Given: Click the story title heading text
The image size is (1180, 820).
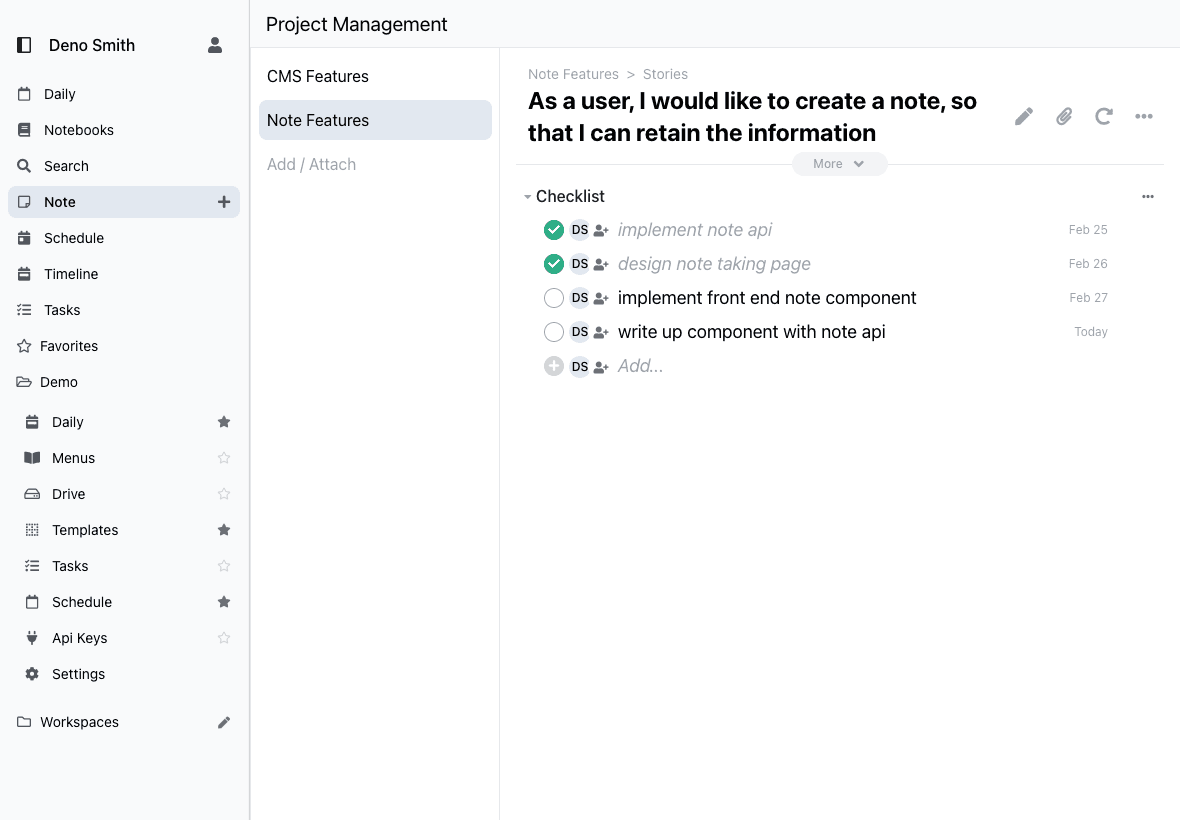Looking at the screenshot, I should click(x=753, y=117).
